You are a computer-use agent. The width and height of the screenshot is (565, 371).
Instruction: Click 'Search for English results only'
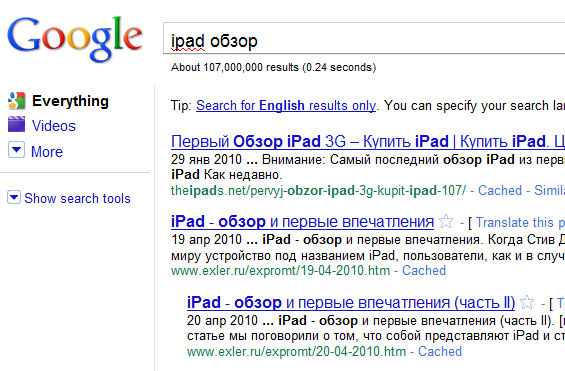point(286,106)
